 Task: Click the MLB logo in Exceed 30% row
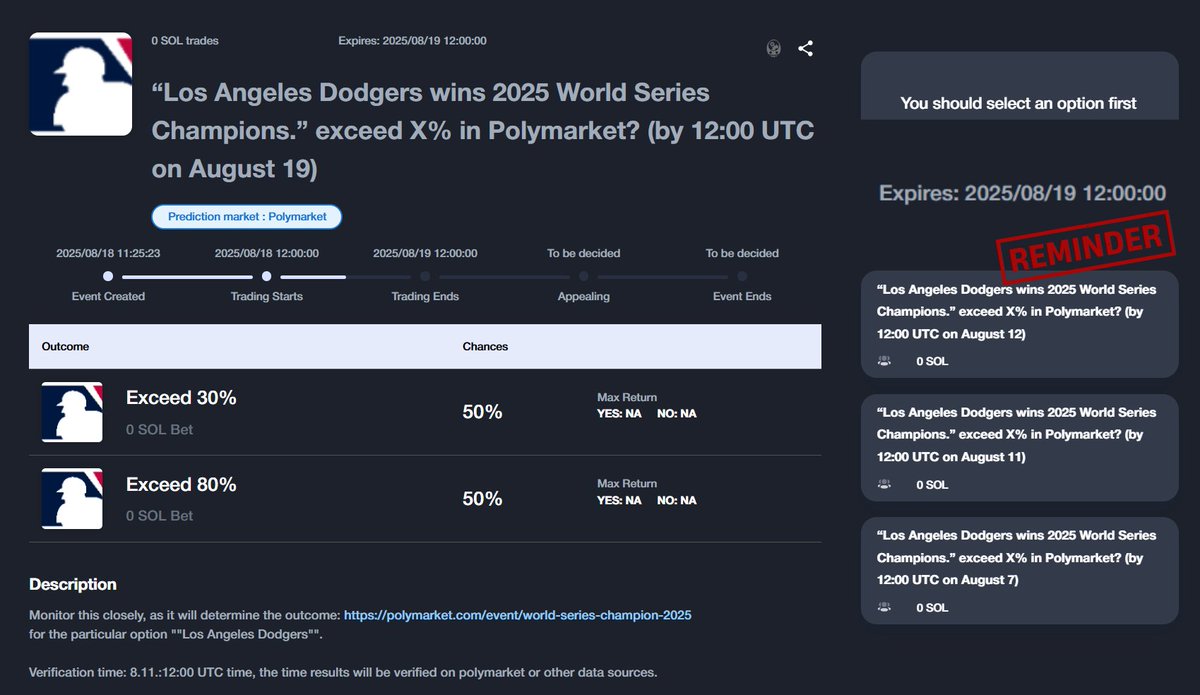point(72,412)
